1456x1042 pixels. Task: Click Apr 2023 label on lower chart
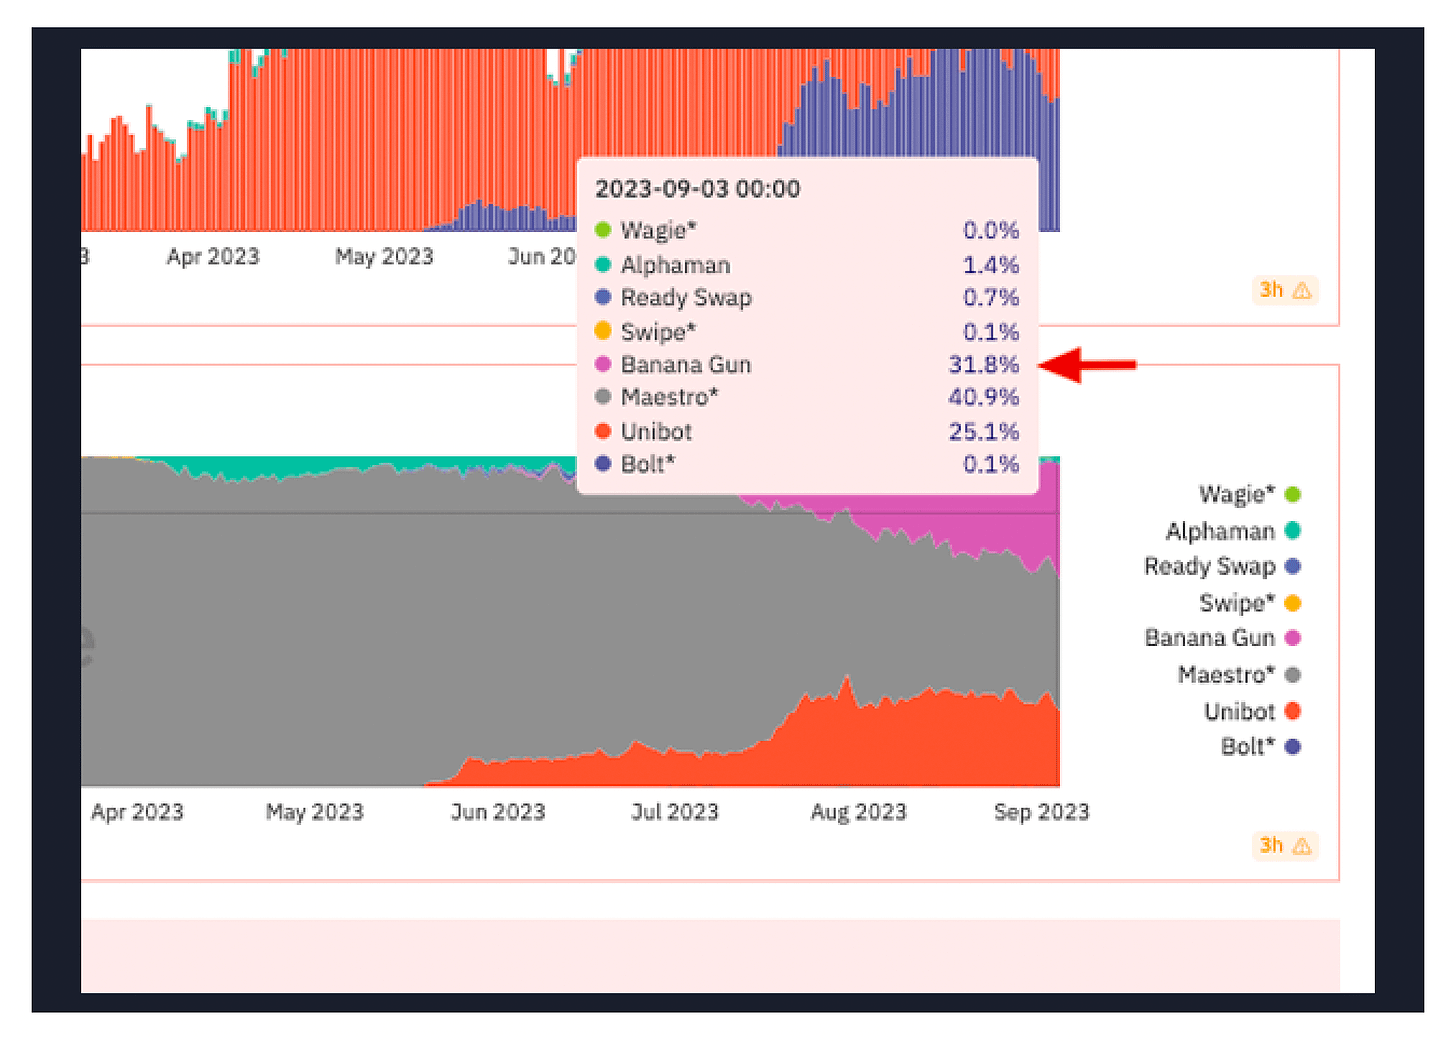tap(137, 812)
